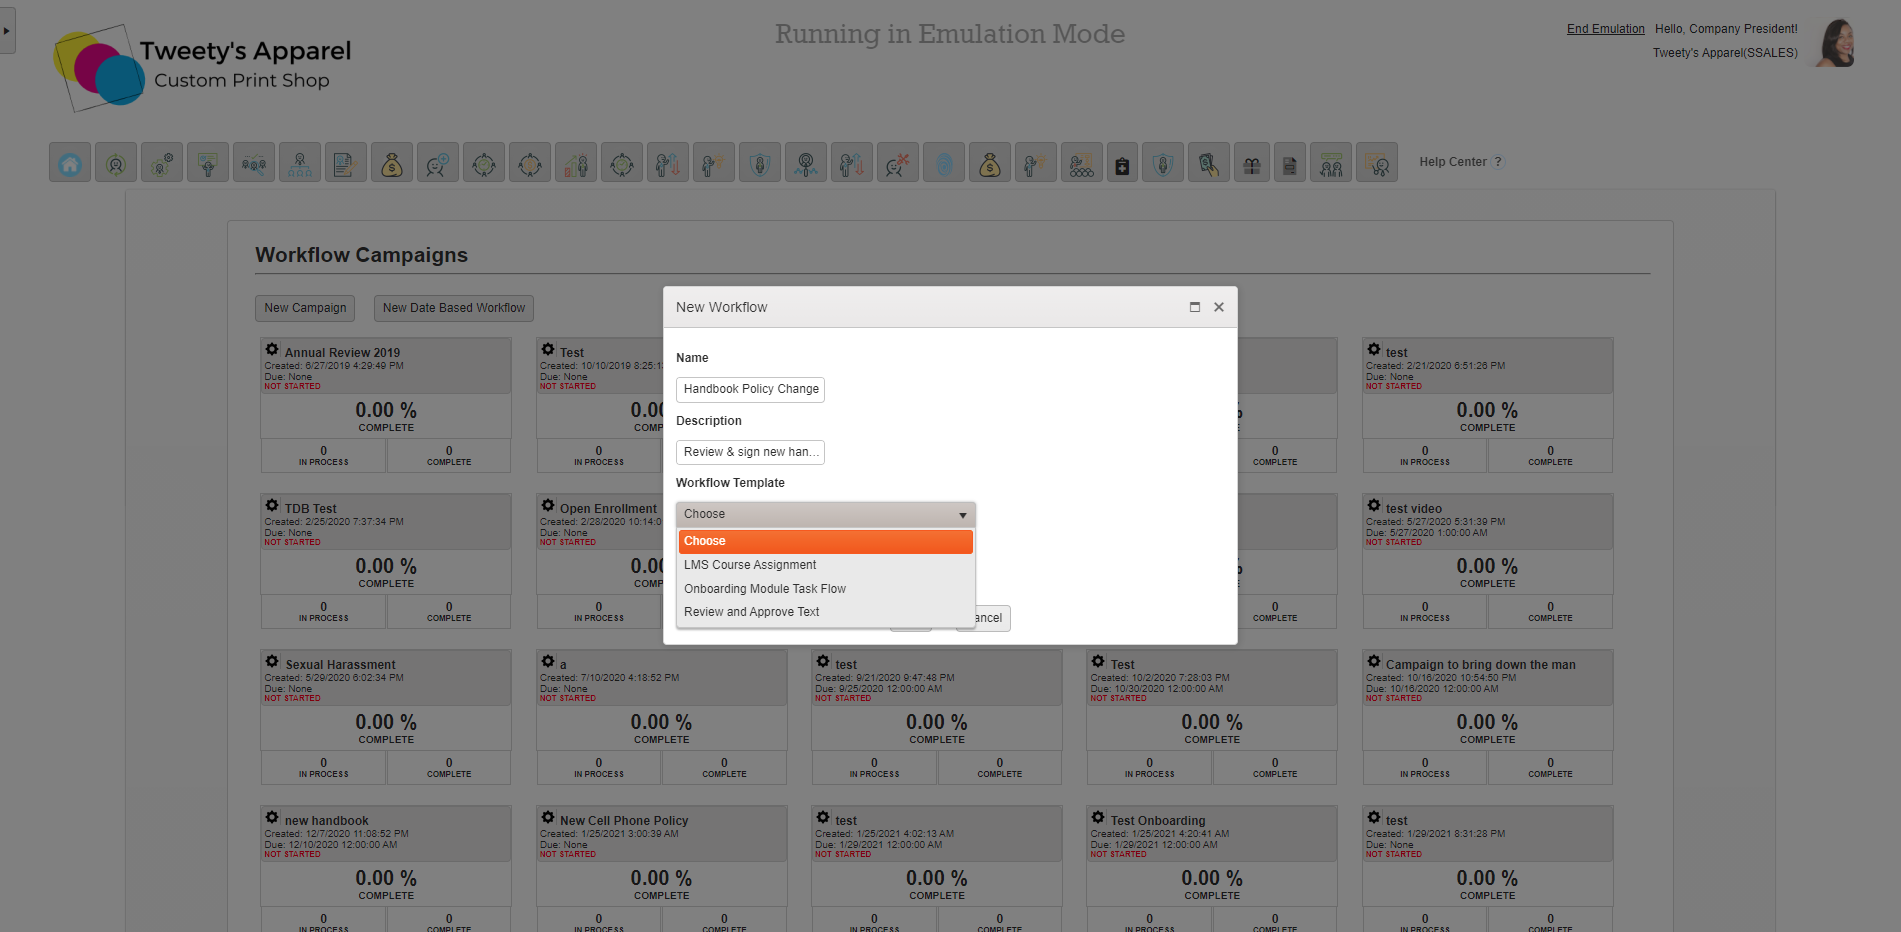Maximize the New Workflow dialog

click(1194, 307)
